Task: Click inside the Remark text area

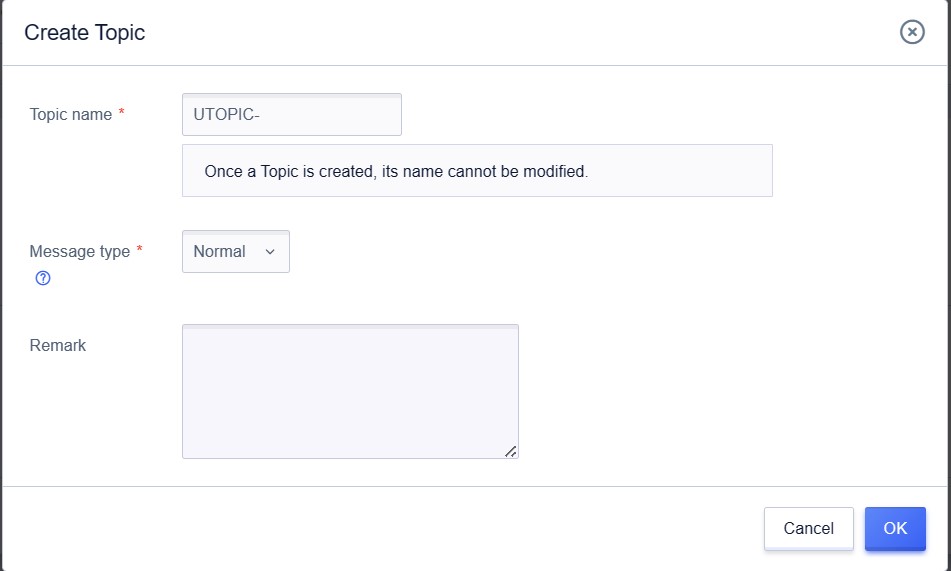Action: 350,391
